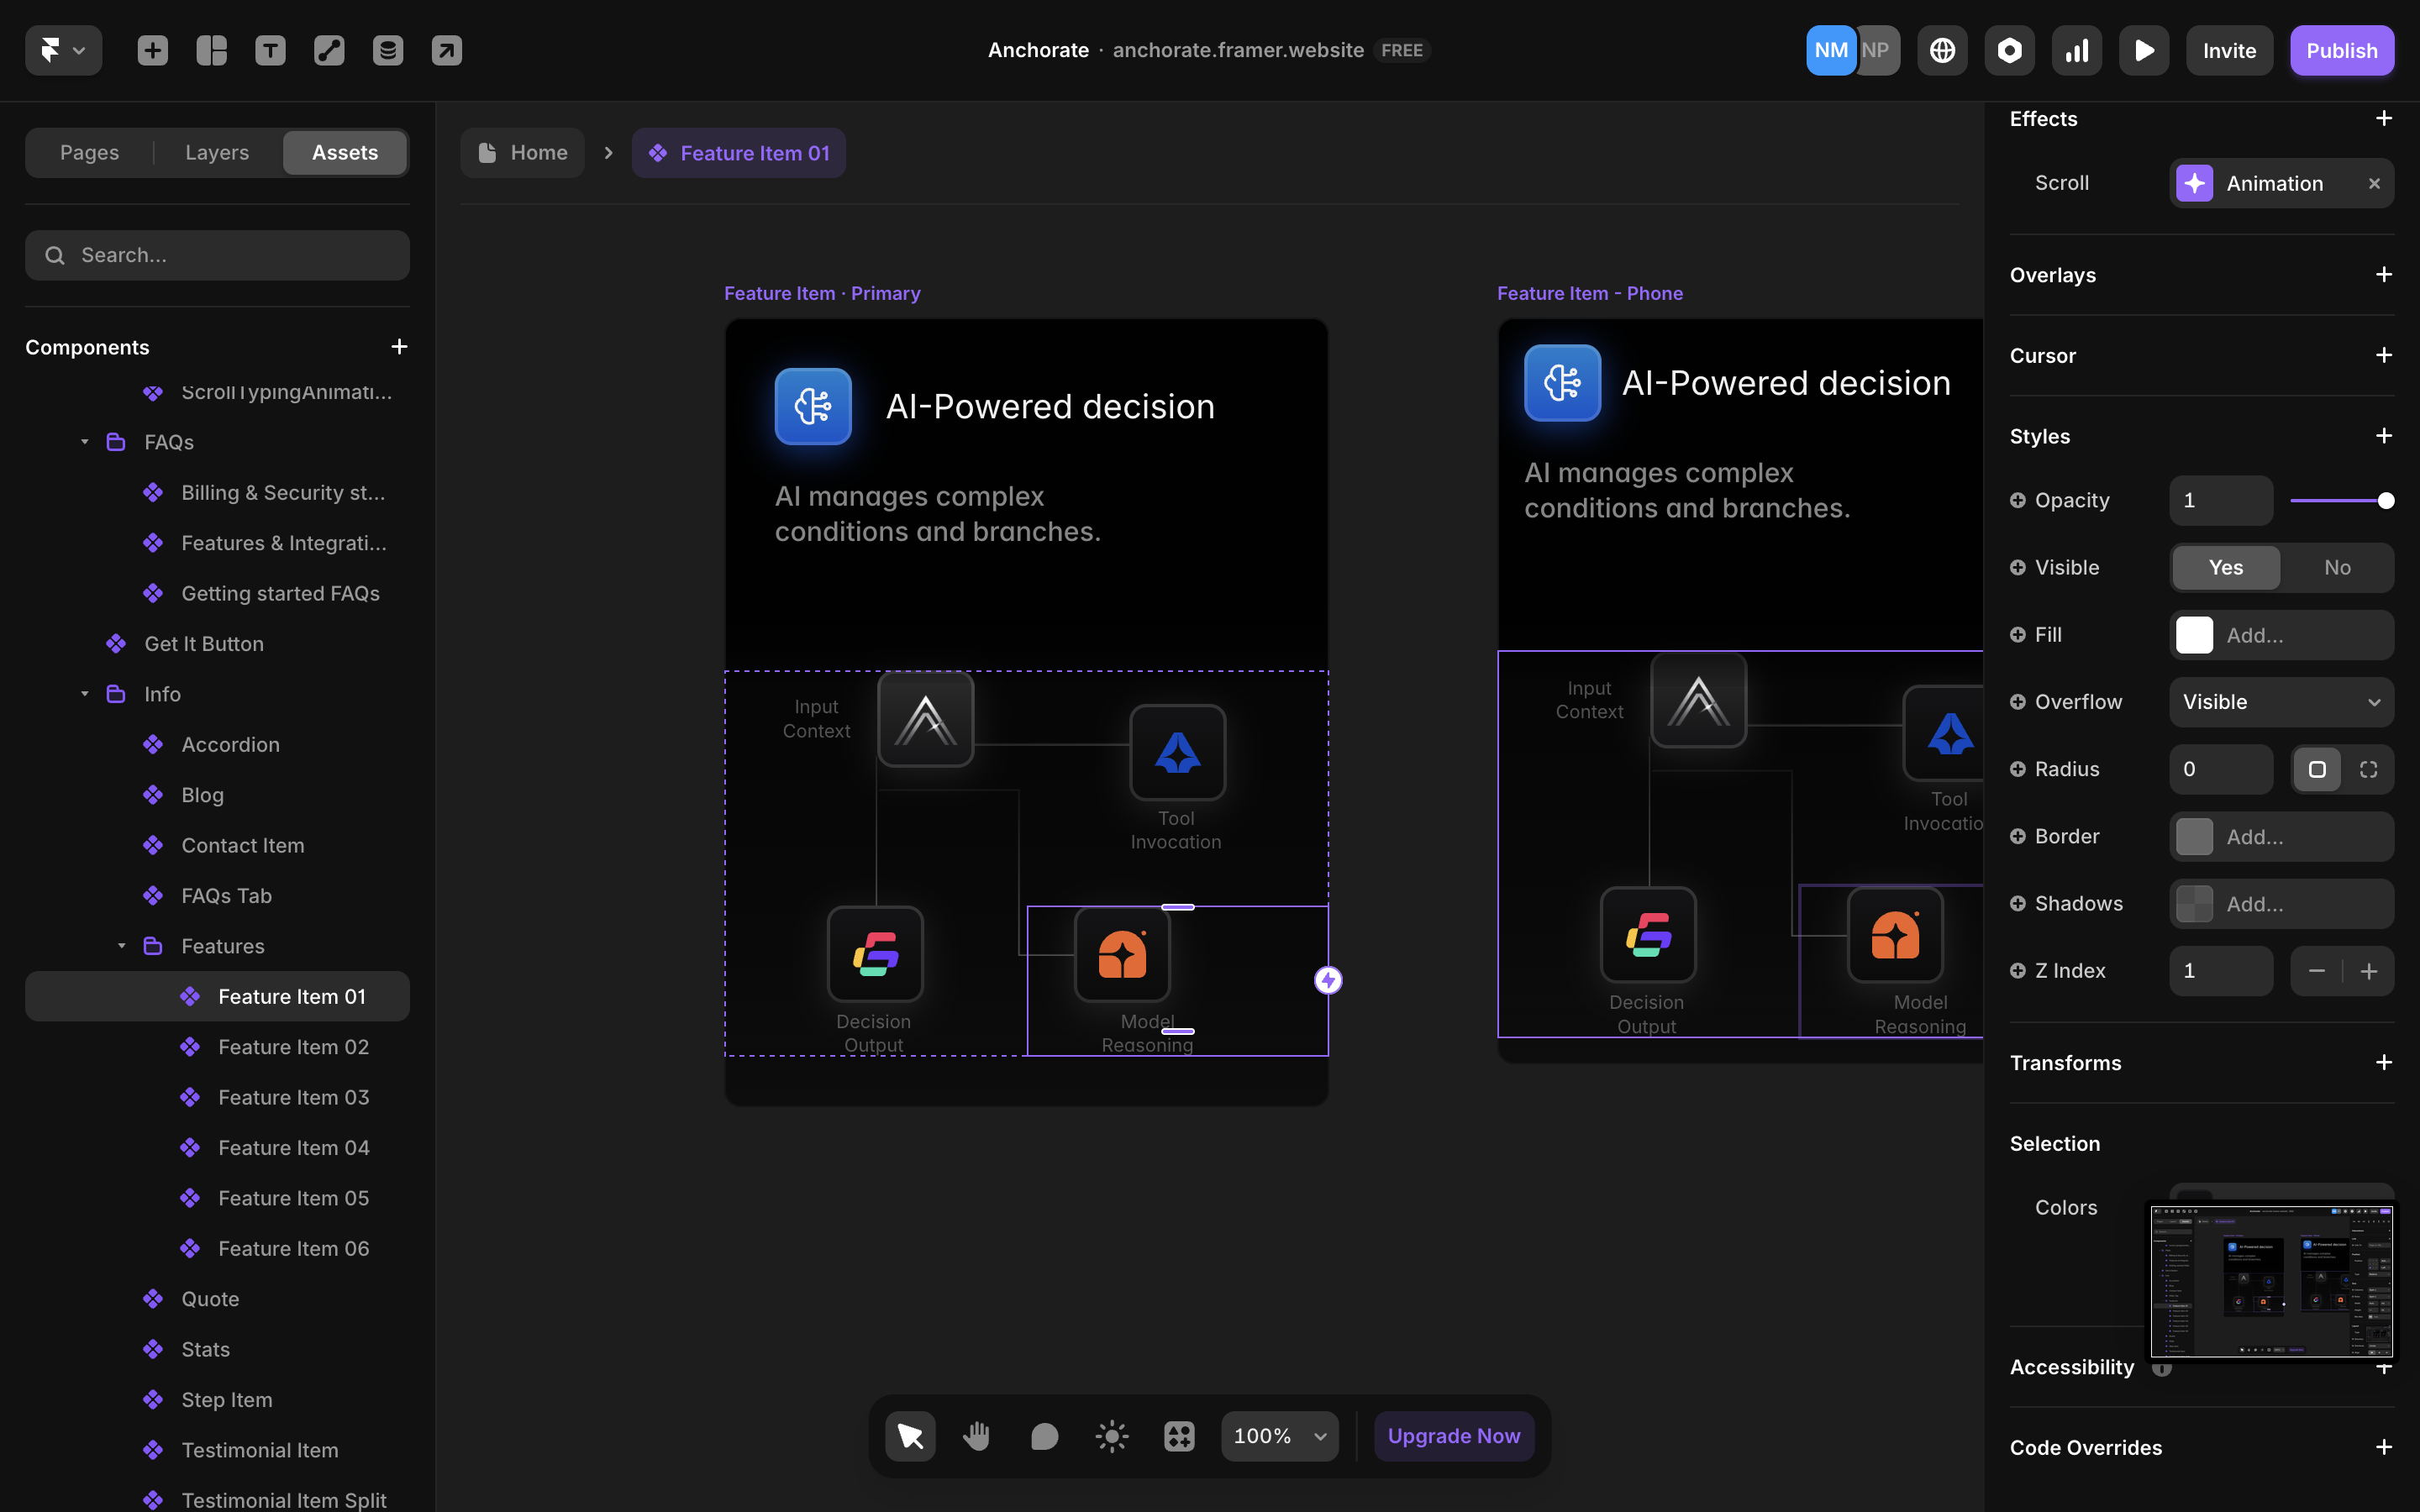Select the Text tool in top toolbar
This screenshot has height=1512, width=2420.
click(270, 50)
